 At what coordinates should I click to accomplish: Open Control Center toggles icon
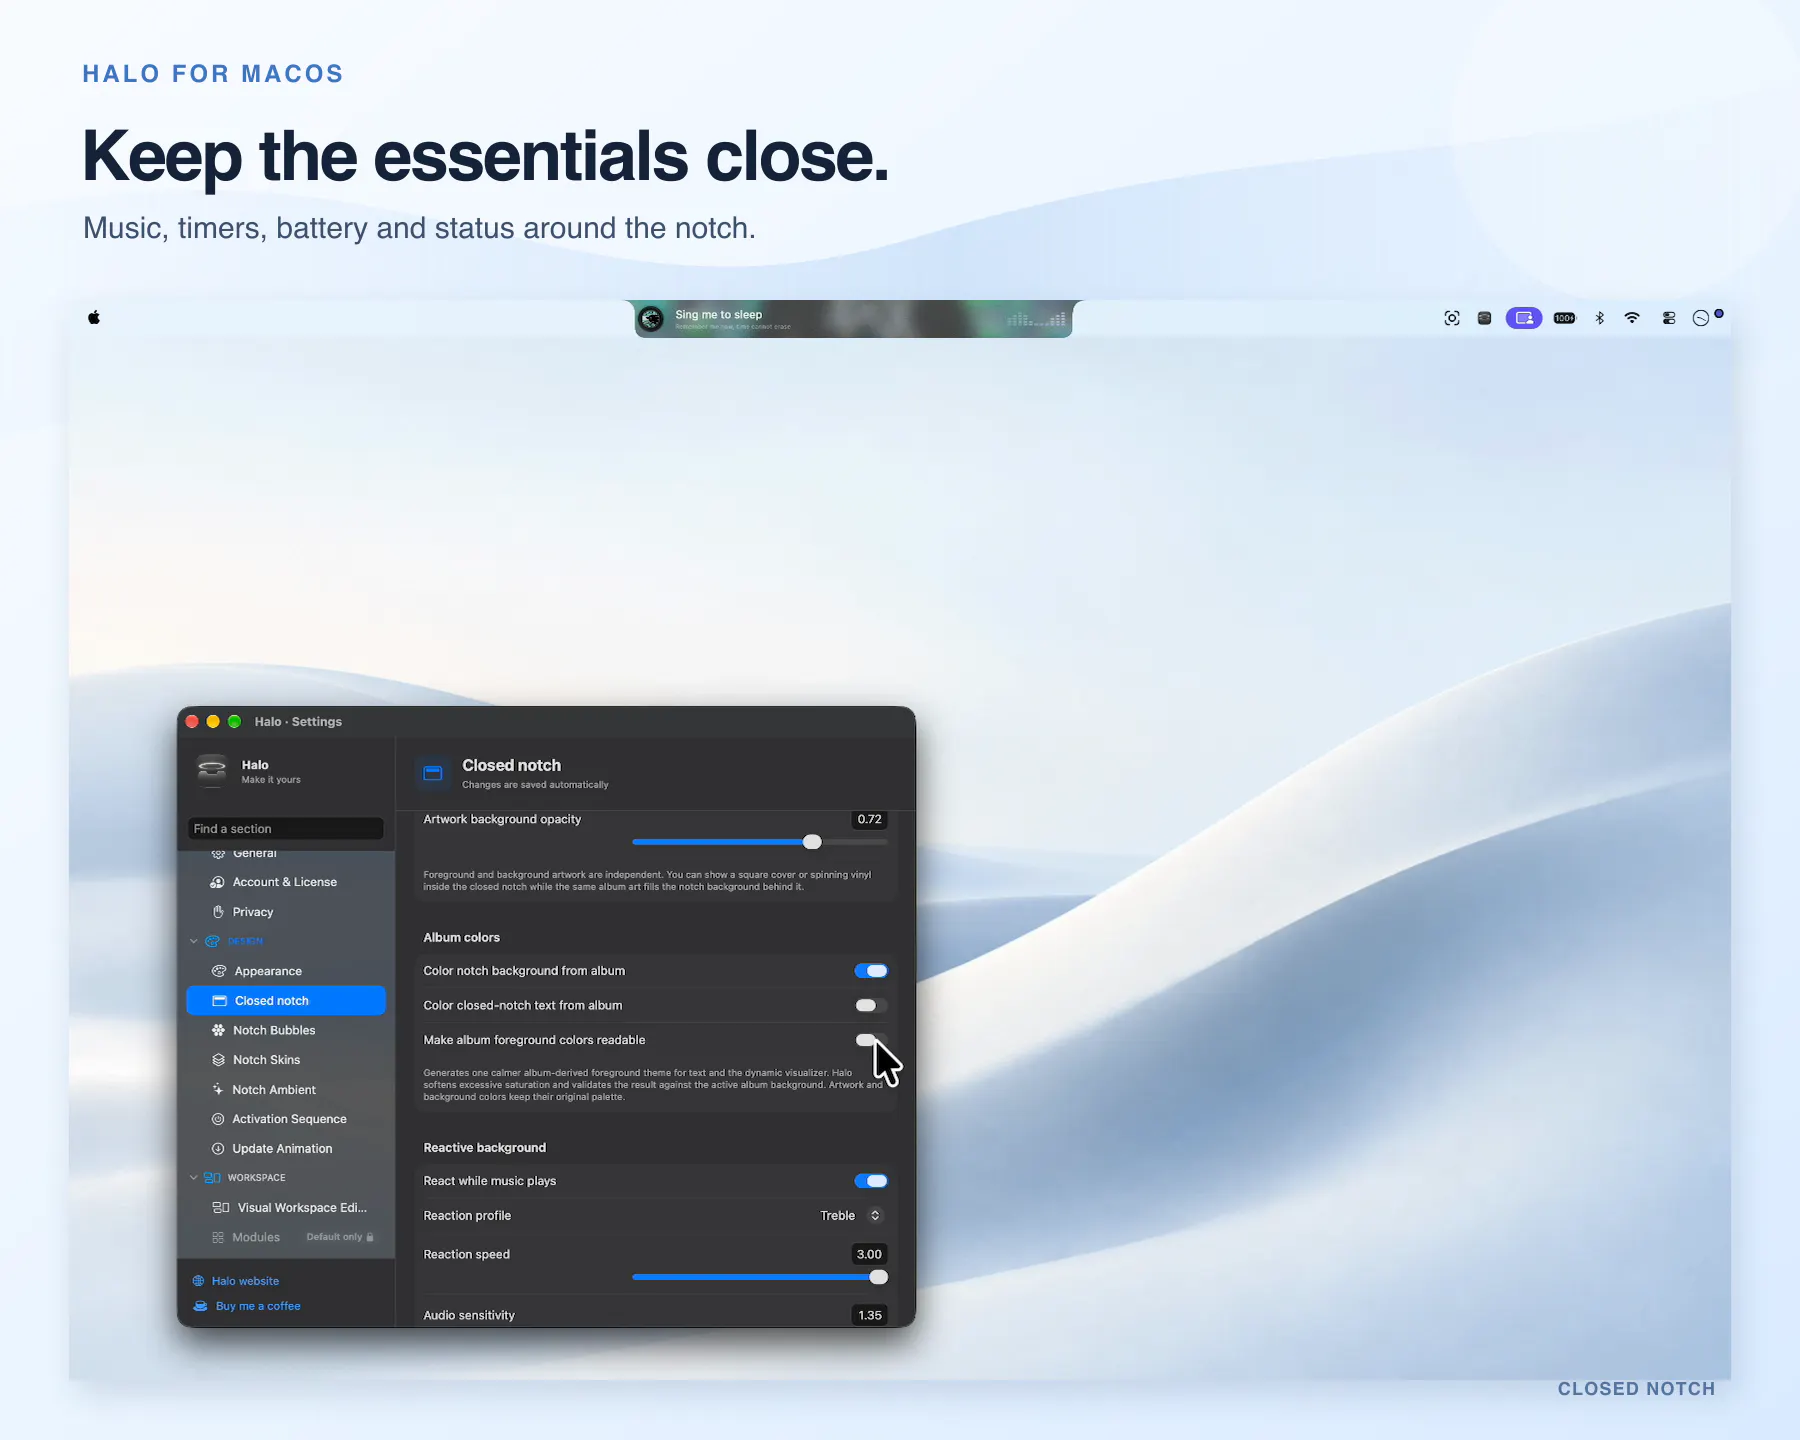tap(1669, 318)
